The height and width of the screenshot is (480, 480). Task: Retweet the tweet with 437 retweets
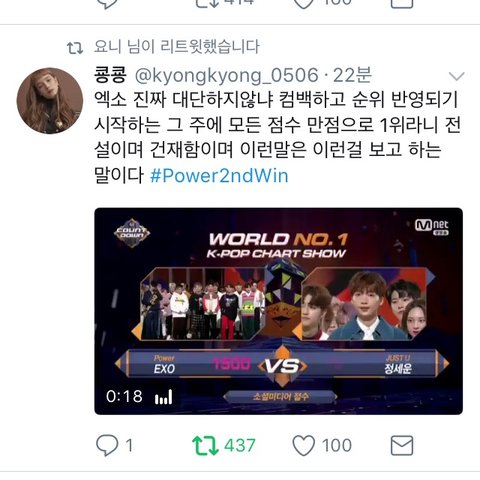pos(205,446)
